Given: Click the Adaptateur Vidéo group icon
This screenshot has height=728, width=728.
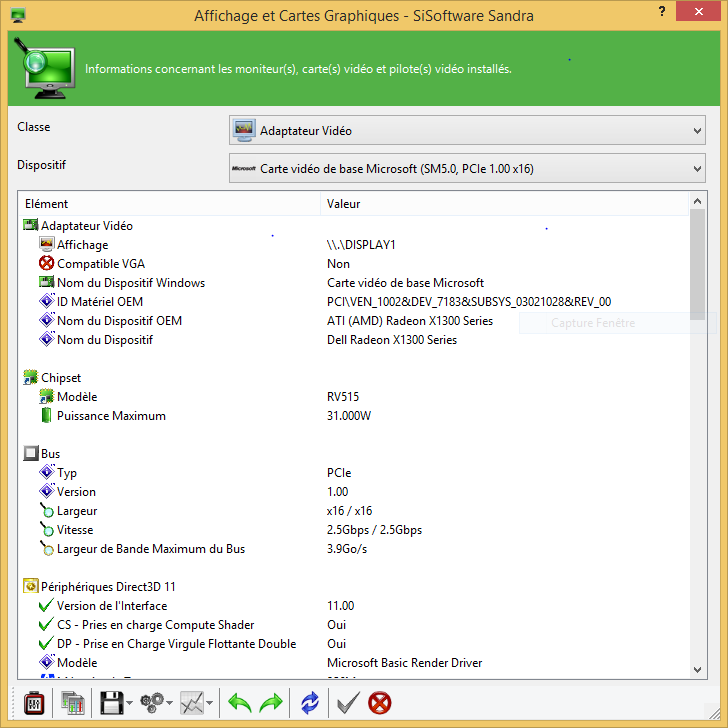Looking at the screenshot, I should click(31, 225).
